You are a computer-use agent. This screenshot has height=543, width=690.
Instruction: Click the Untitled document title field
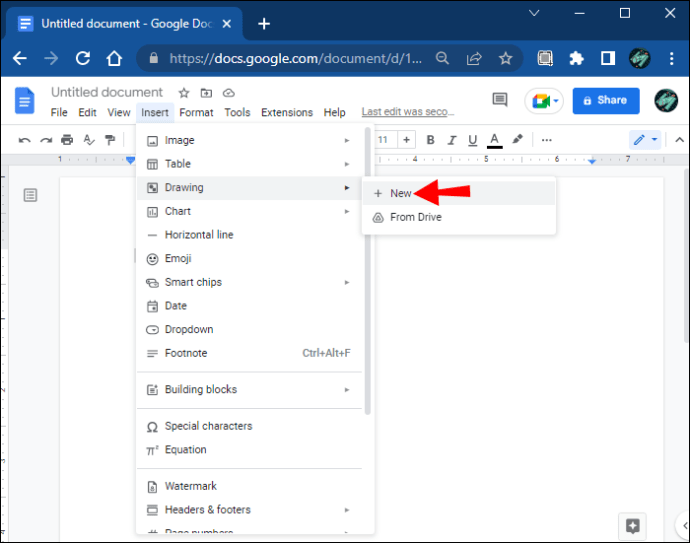point(107,93)
